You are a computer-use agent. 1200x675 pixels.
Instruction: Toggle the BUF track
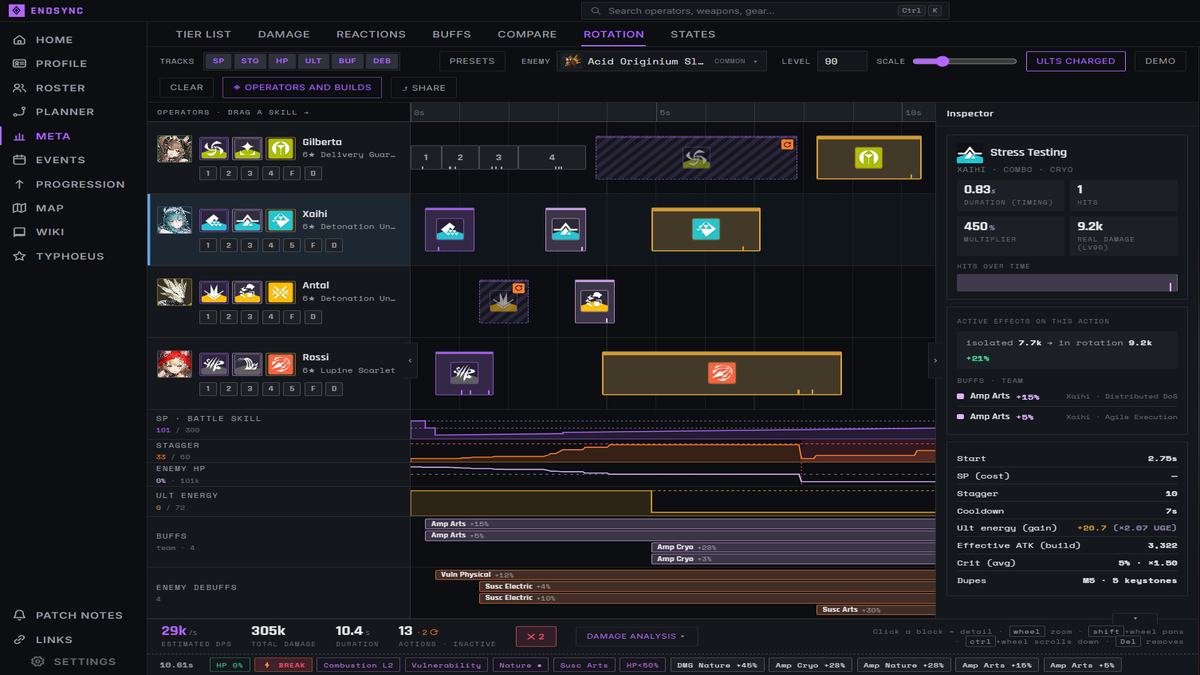point(346,61)
